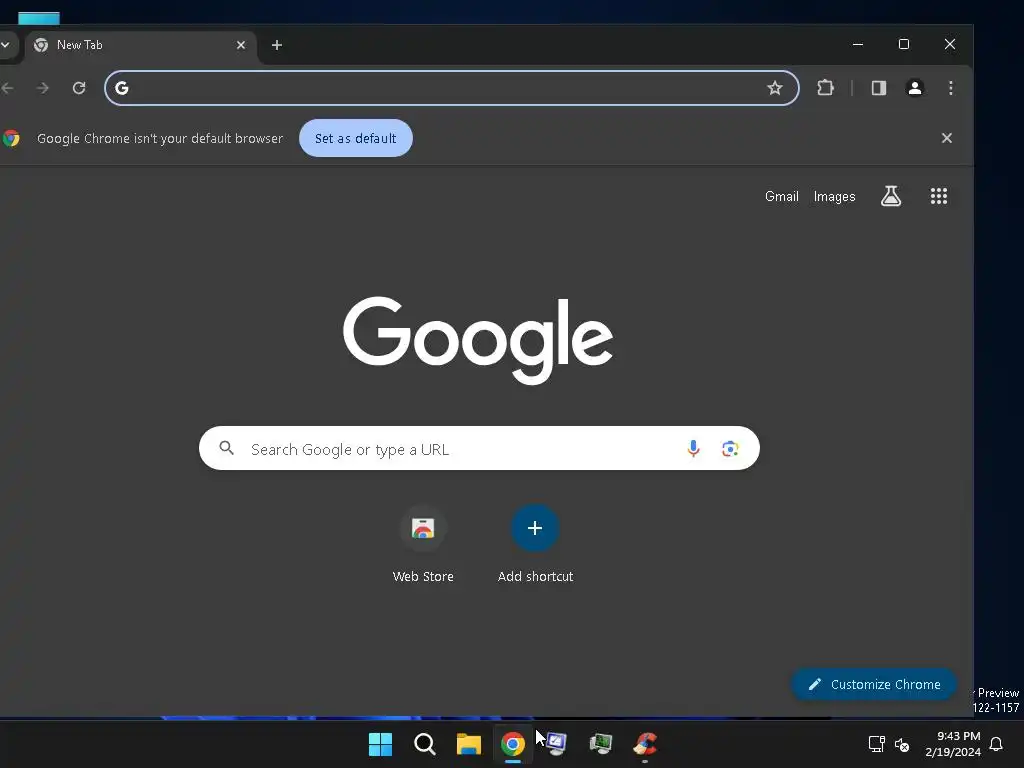
Task: Open the monitor app icon beside Chrome in taskbar
Action: 557,744
